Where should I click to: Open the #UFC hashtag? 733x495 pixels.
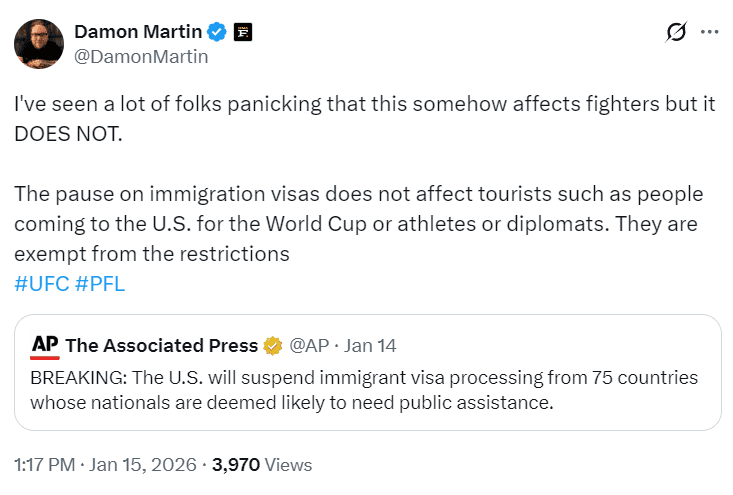click(42, 283)
